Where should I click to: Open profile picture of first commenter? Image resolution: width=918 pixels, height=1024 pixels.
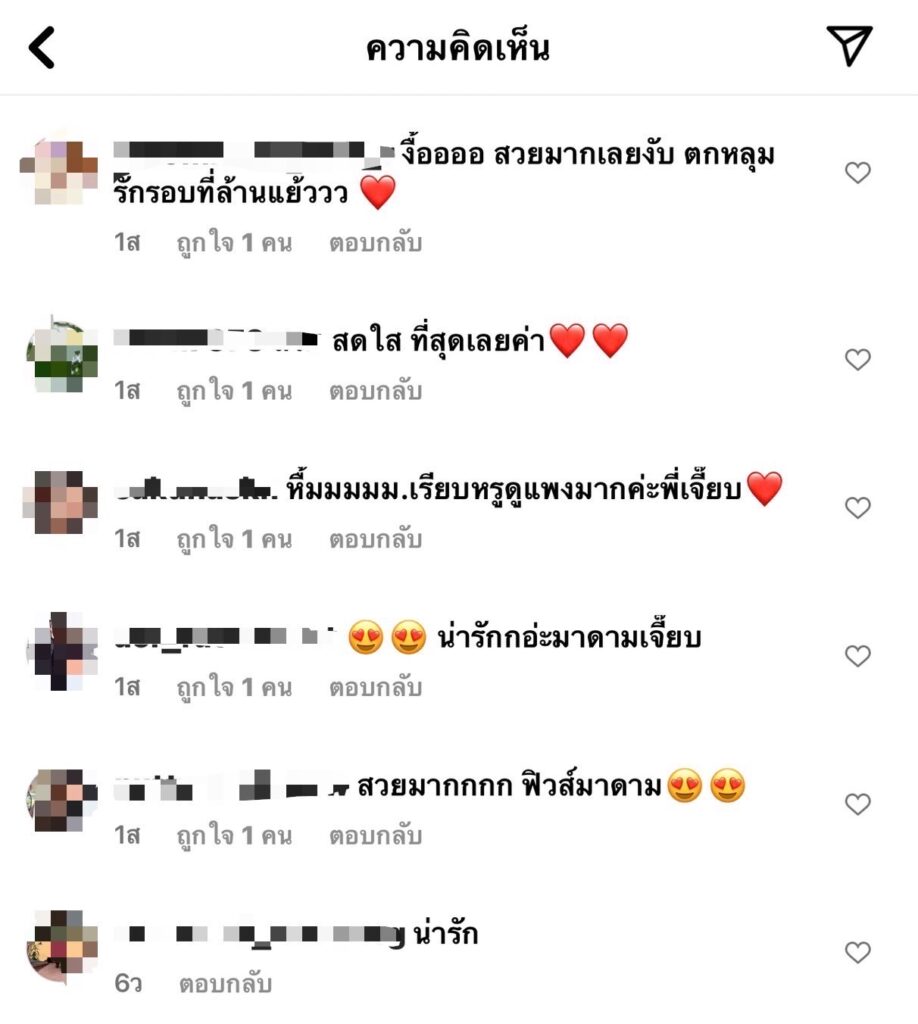(60, 172)
